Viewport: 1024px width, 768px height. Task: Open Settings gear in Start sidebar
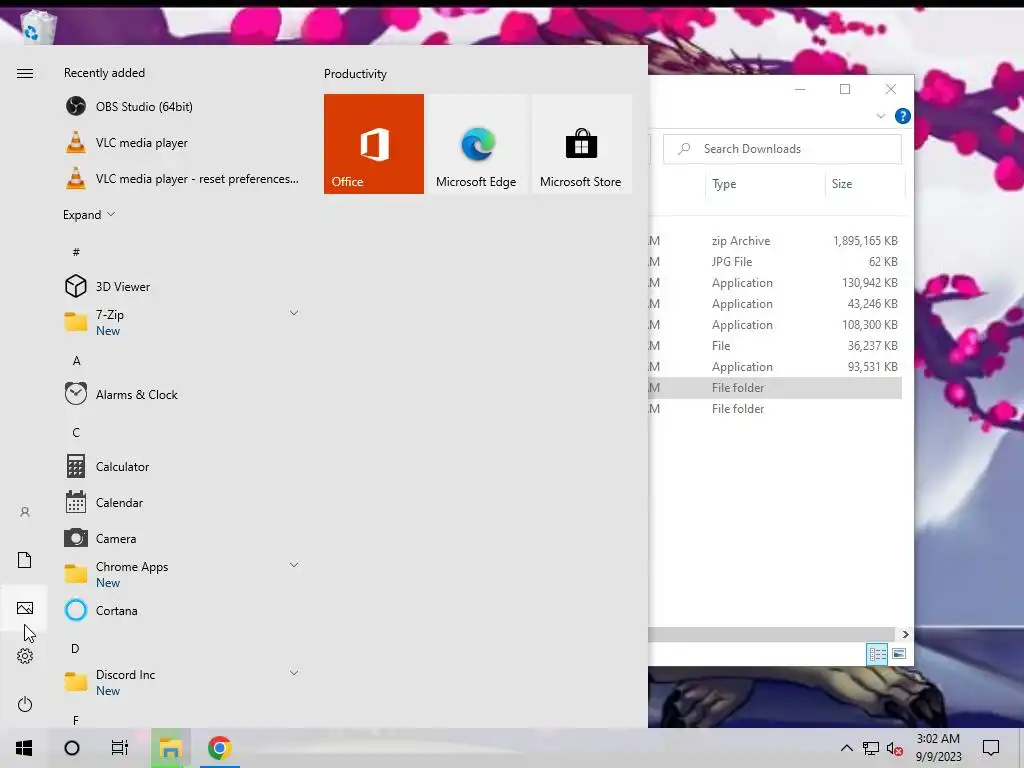click(25, 656)
